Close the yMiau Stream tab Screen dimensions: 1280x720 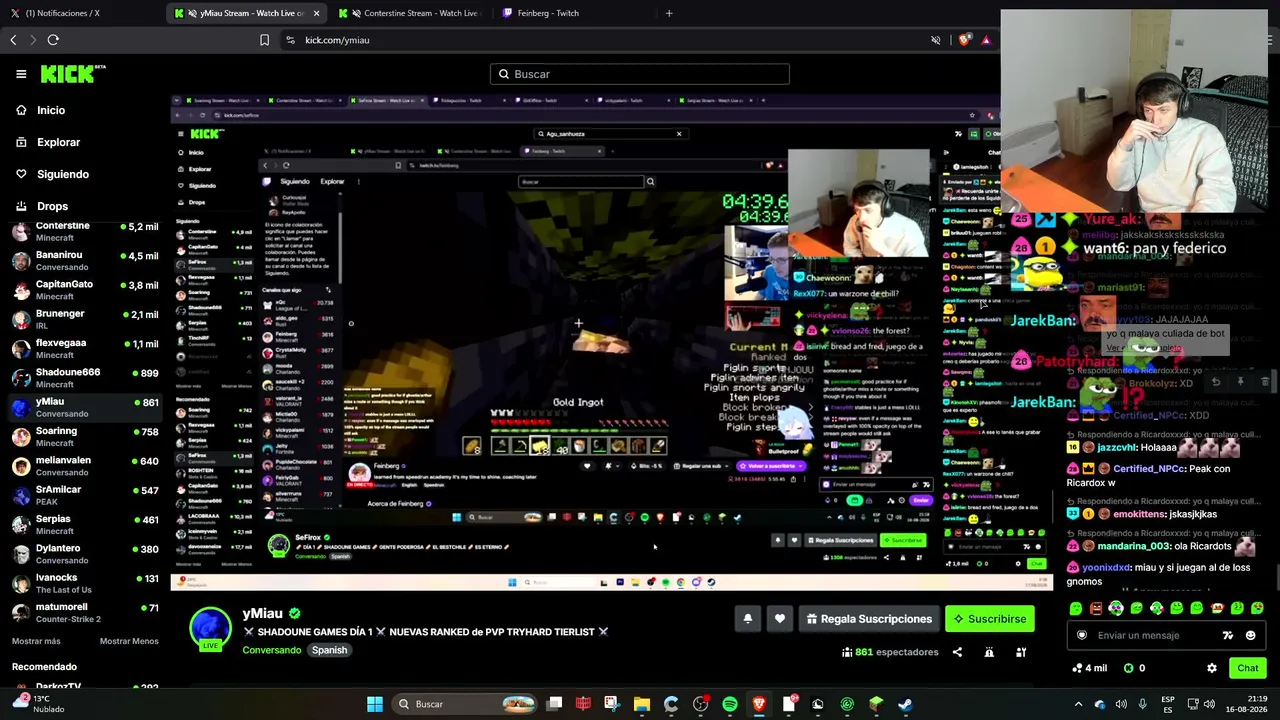pos(317,13)
